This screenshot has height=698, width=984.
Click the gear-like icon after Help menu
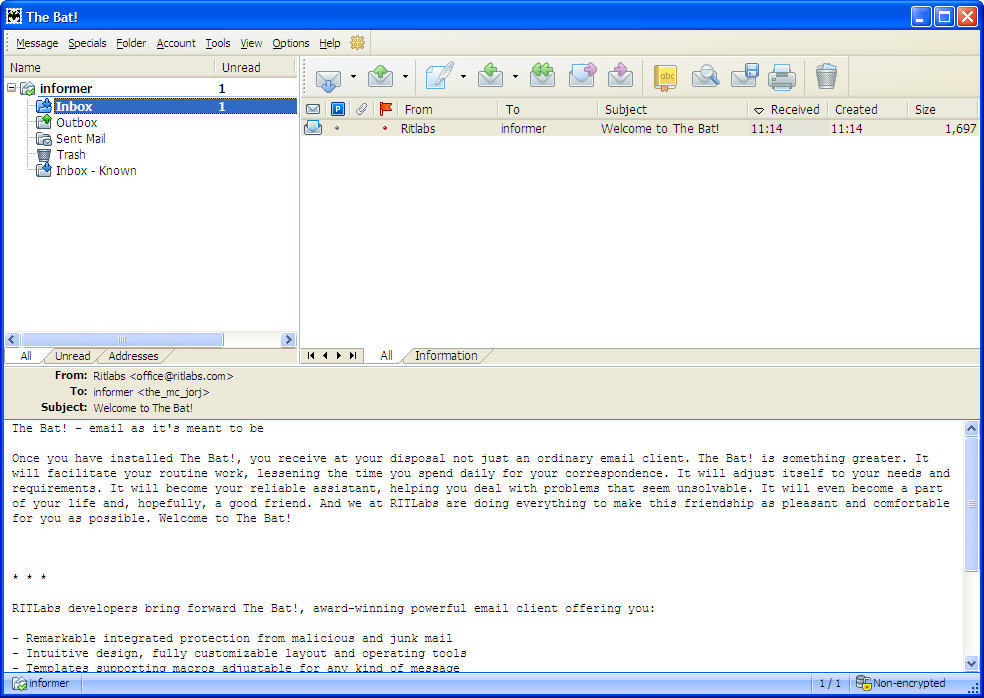pyautogui.click(x=358, y=43)
